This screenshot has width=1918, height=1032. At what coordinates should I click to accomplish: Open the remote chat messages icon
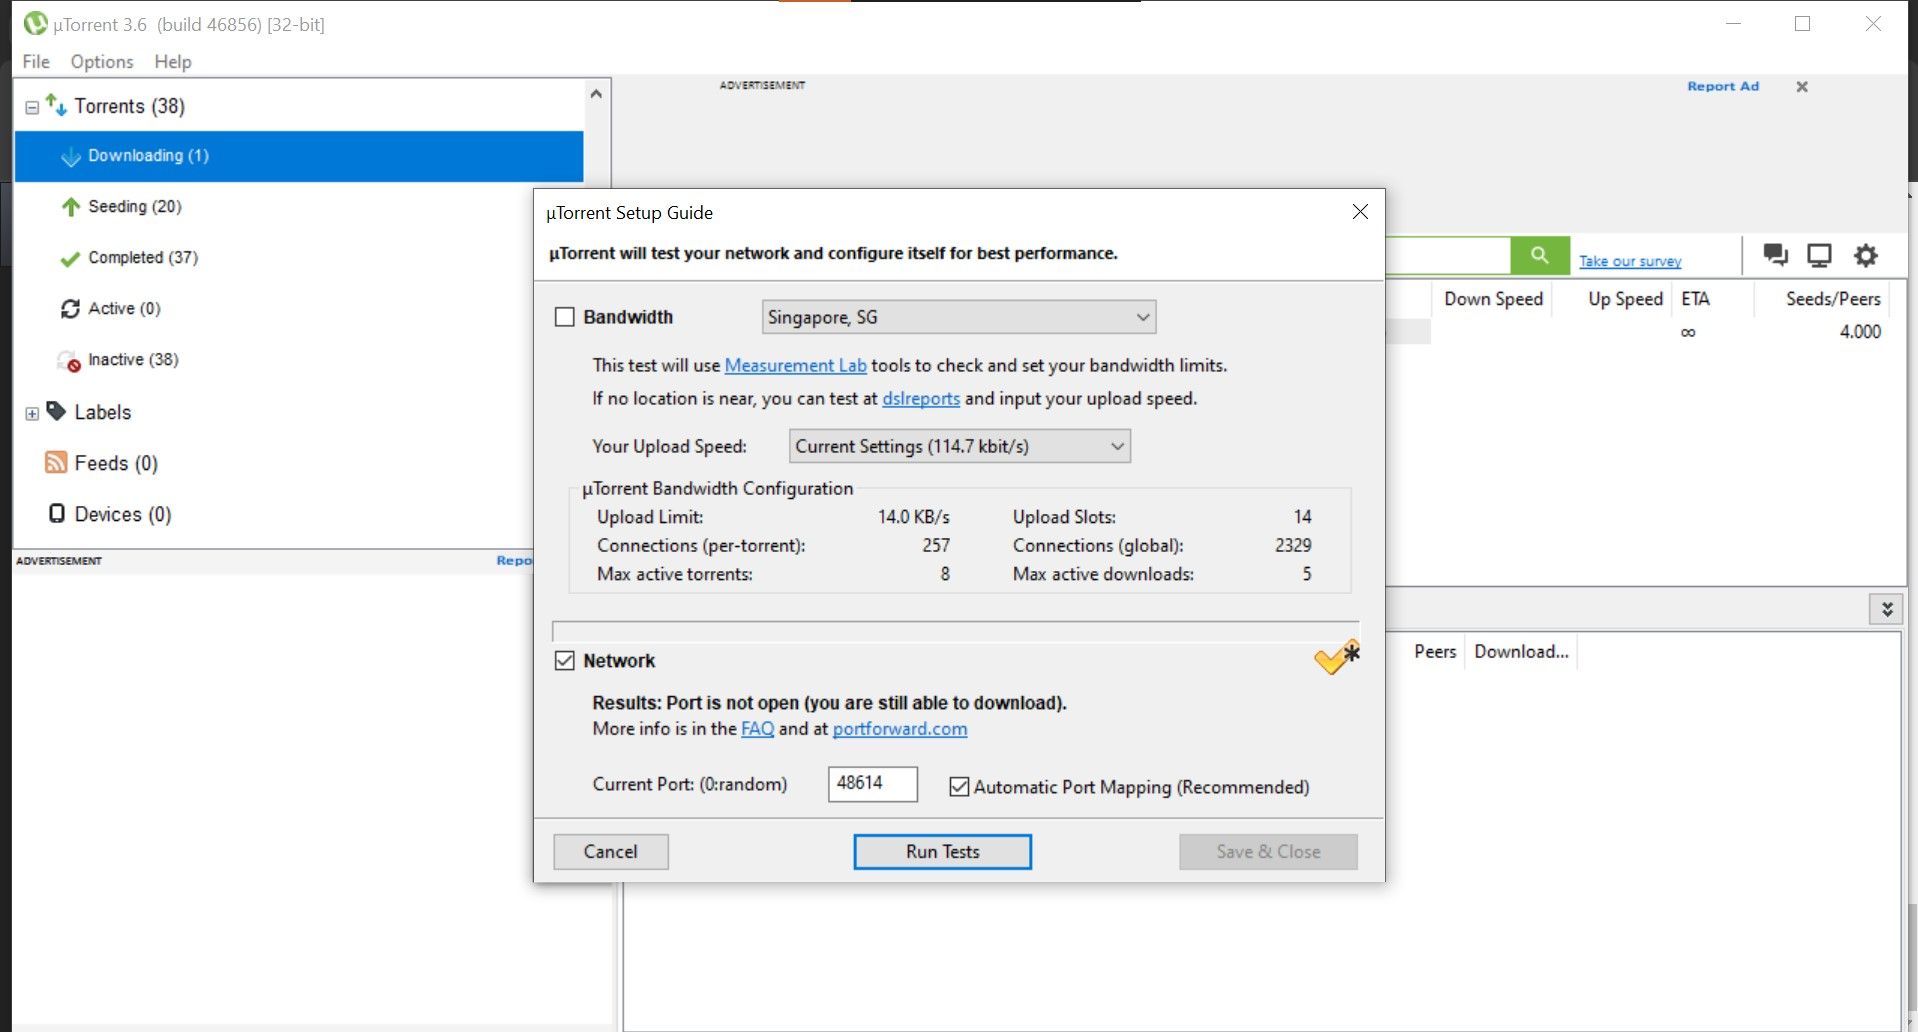(1776, 255)
